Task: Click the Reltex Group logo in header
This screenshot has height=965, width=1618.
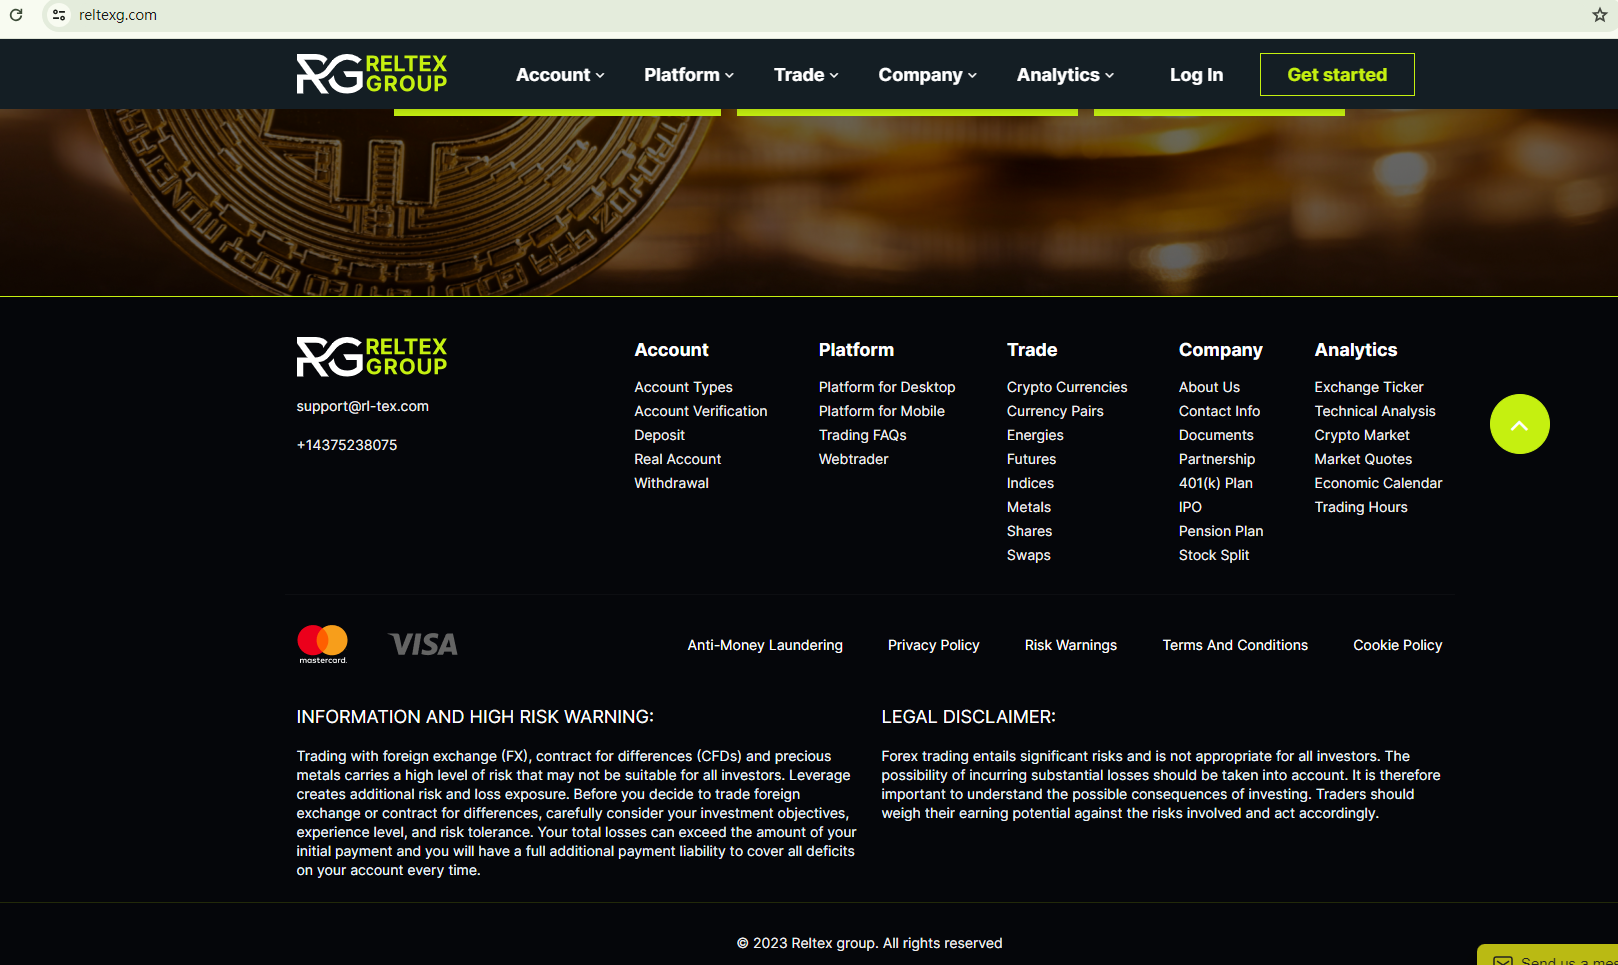Action: pos(371,74)
